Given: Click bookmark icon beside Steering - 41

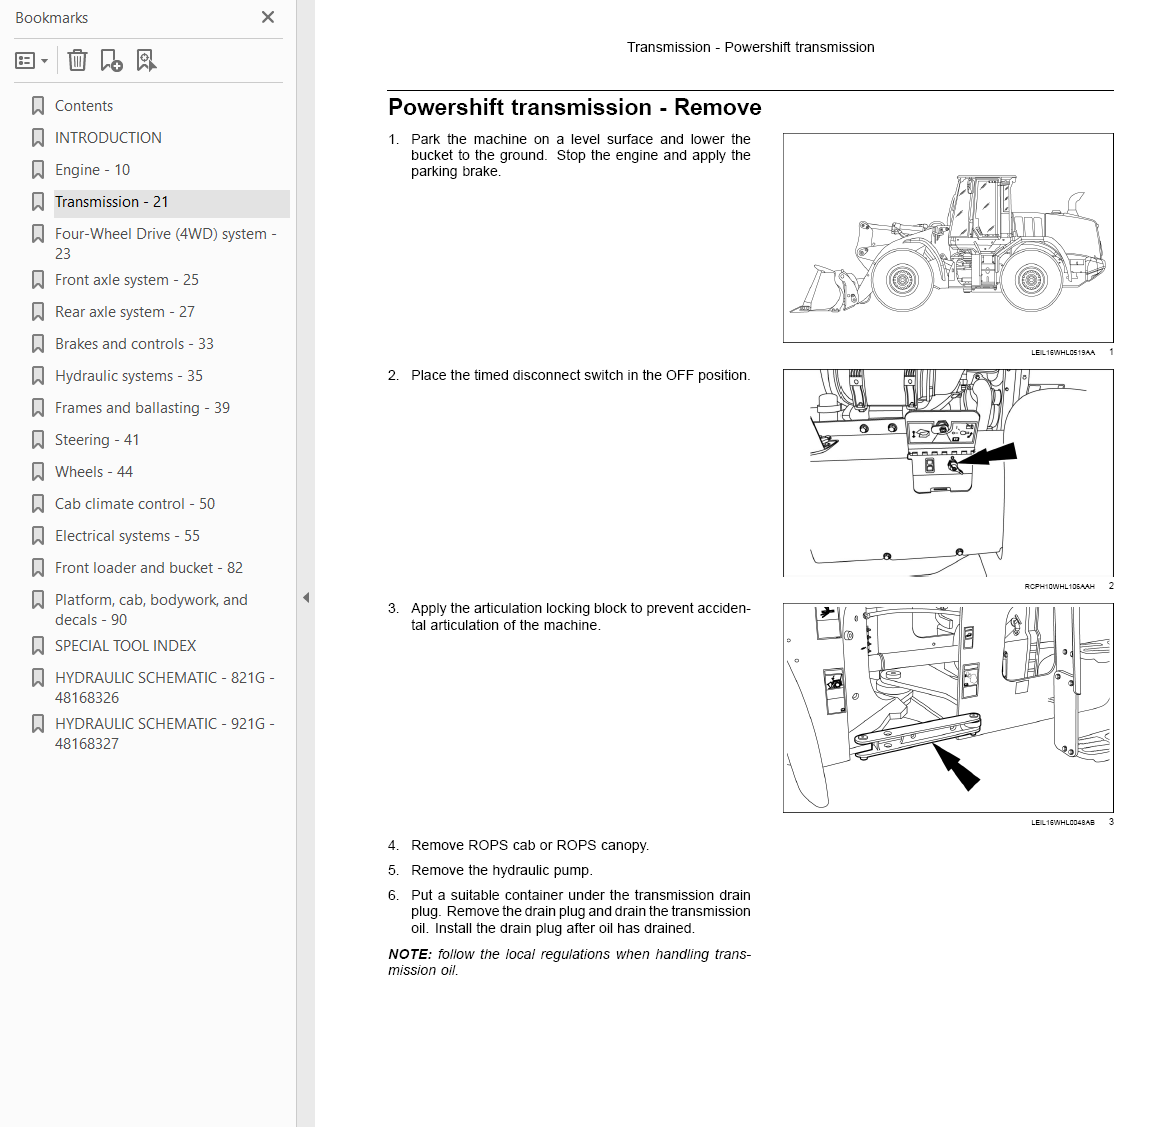Looking at the screenshot, I should pos(38,440).
